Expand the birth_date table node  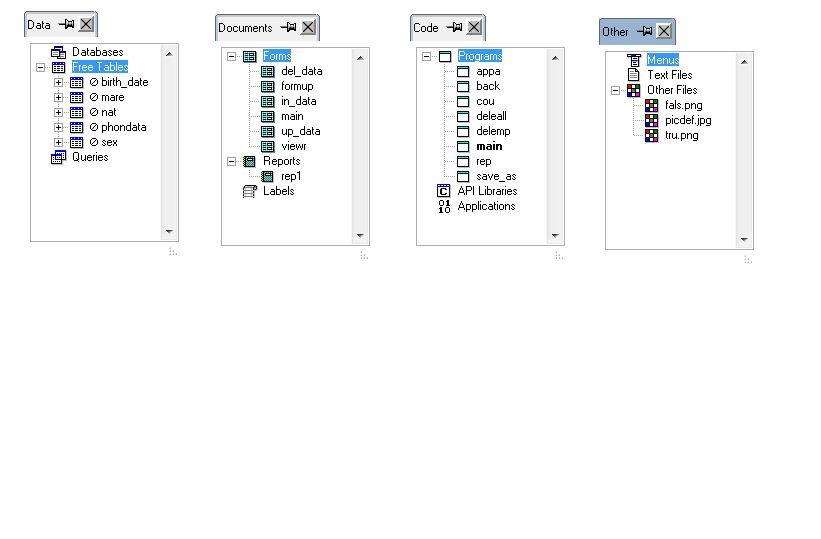[59, 83]
